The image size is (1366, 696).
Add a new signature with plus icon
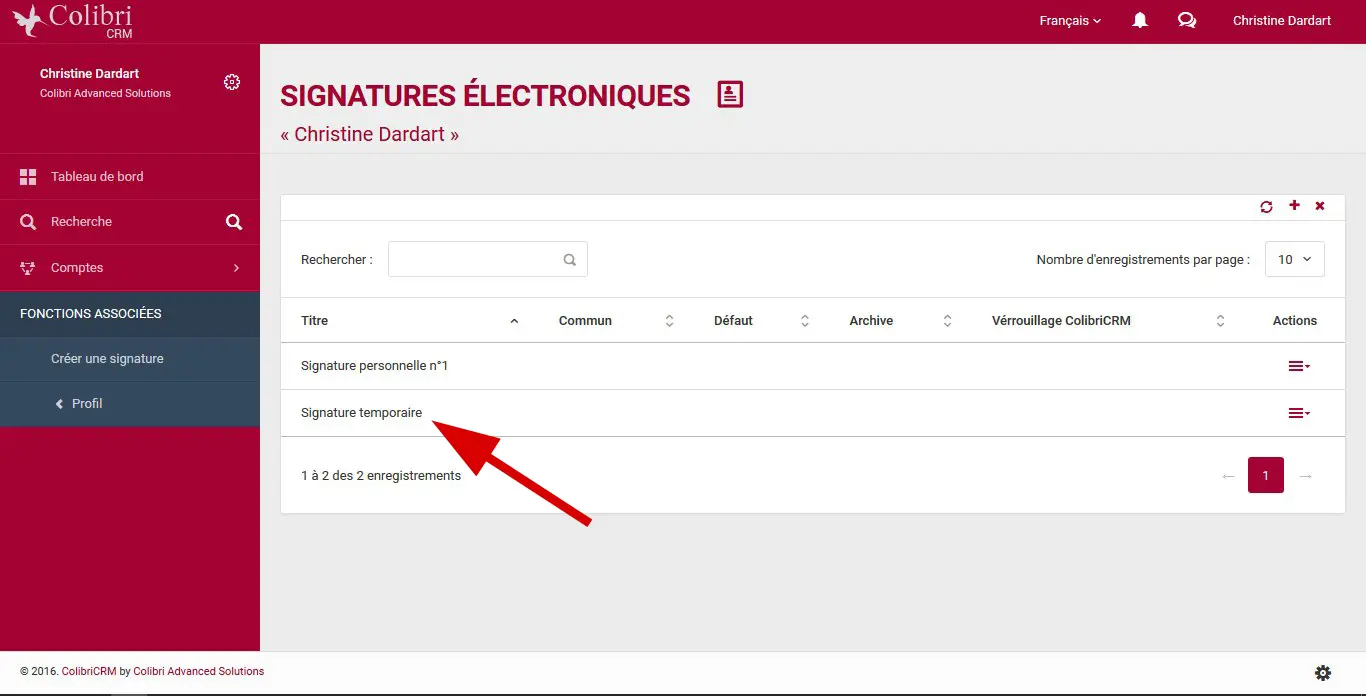tap(1294, 205)
